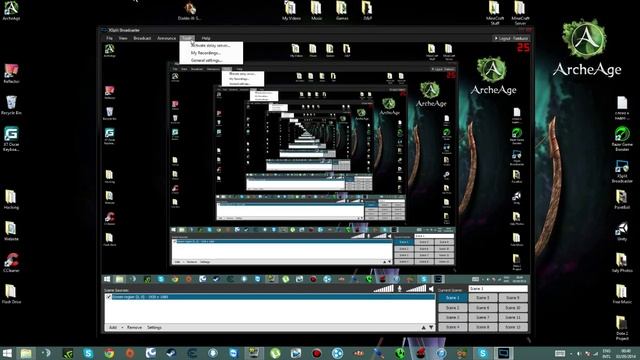
Task: Select Recycle Bin on real desktop left column
Action: click(11, 105)
